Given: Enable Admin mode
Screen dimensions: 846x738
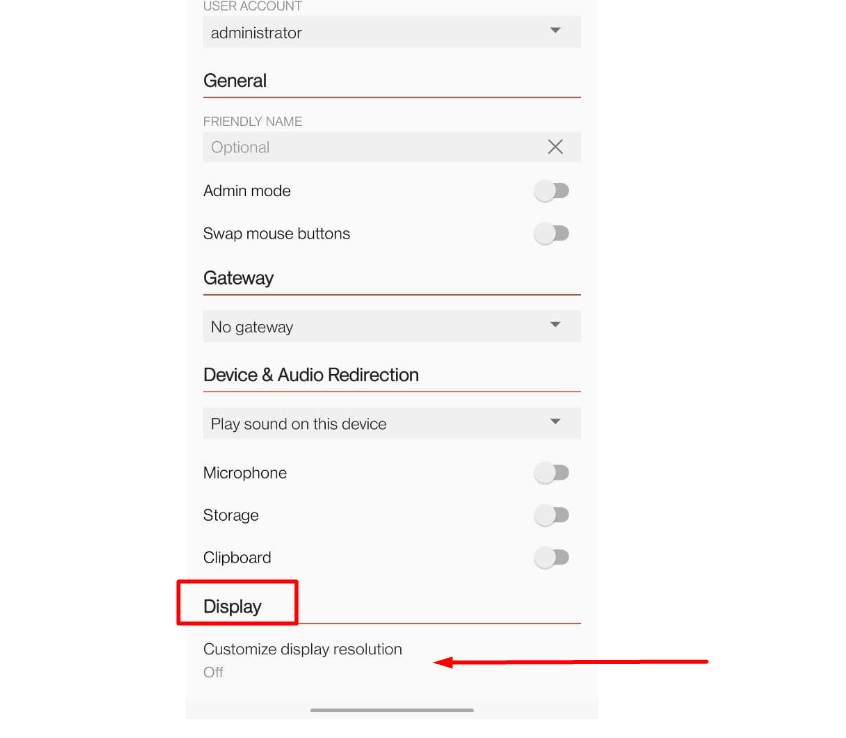Looking at the screenshot, I should pyautogui.click(x=551, y=190).
